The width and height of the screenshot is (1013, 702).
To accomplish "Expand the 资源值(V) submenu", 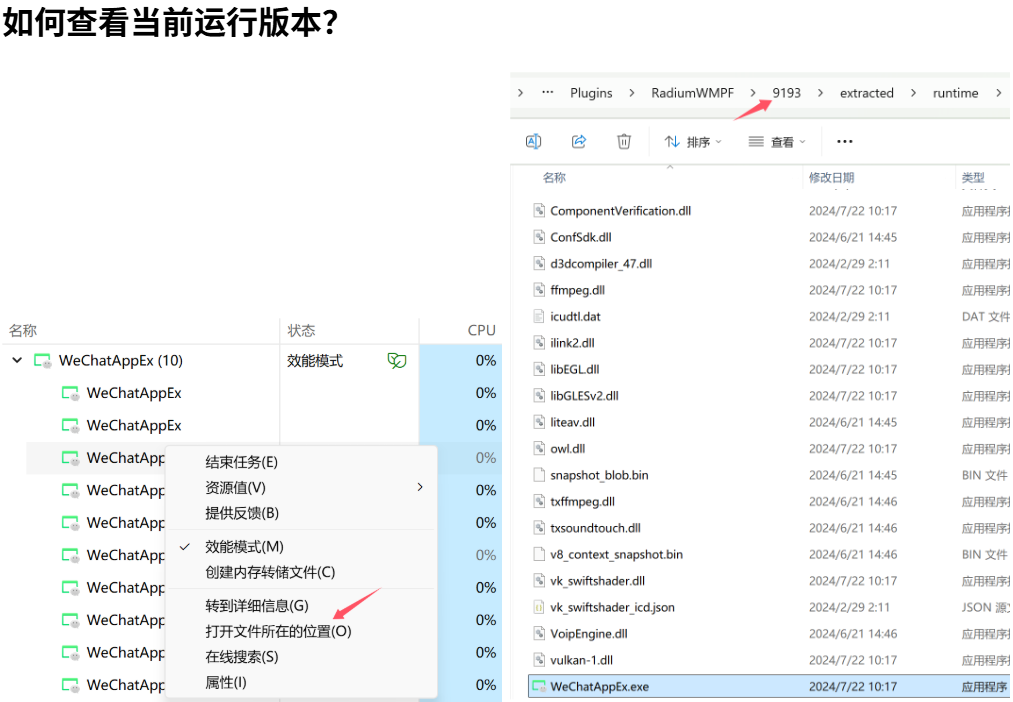I will 235,488.
